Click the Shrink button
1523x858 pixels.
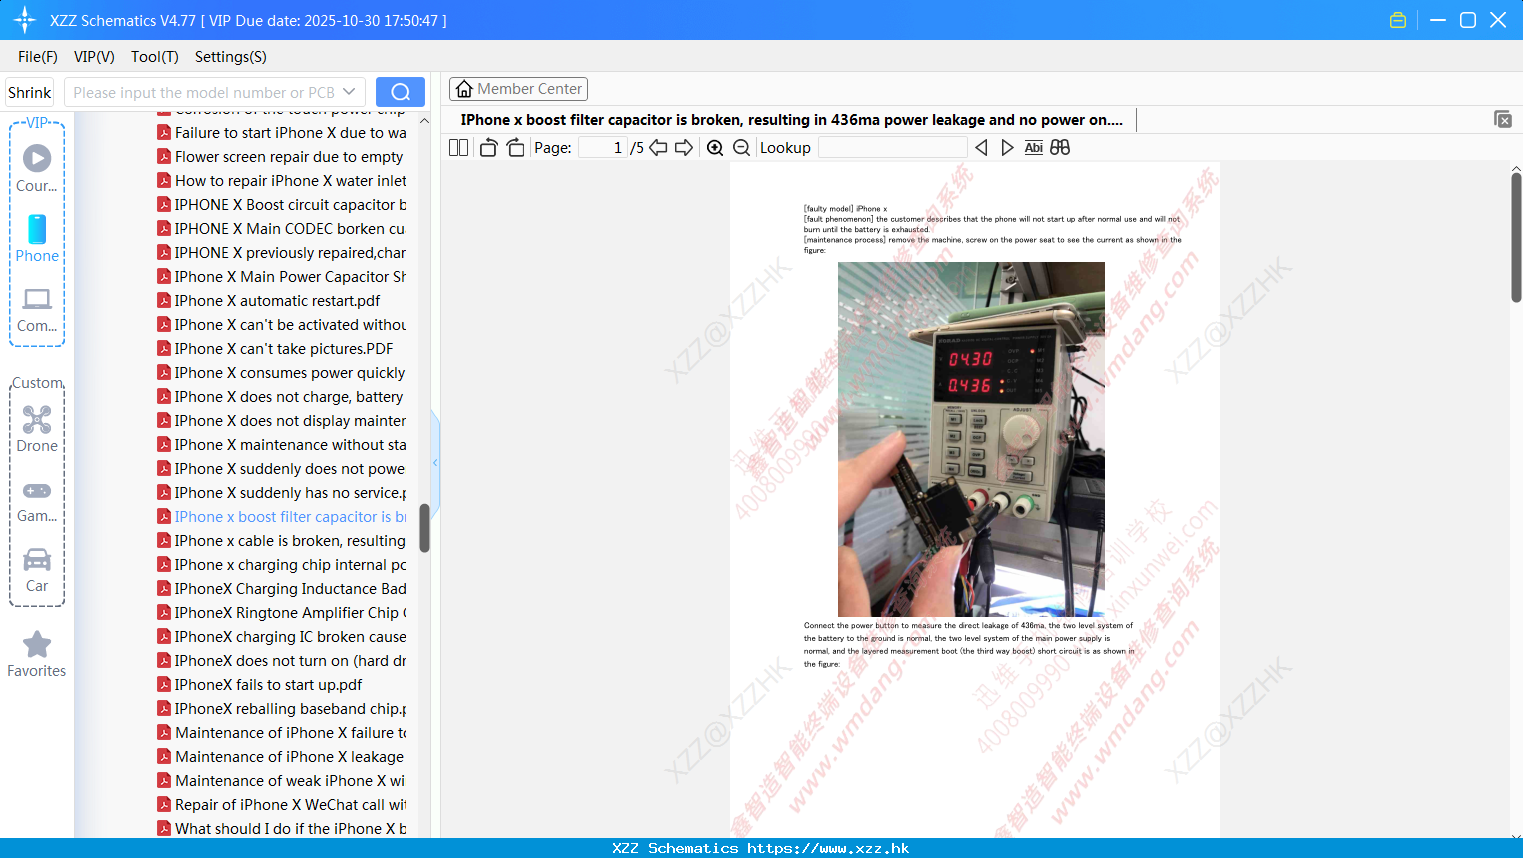click(x=30, y=92)
